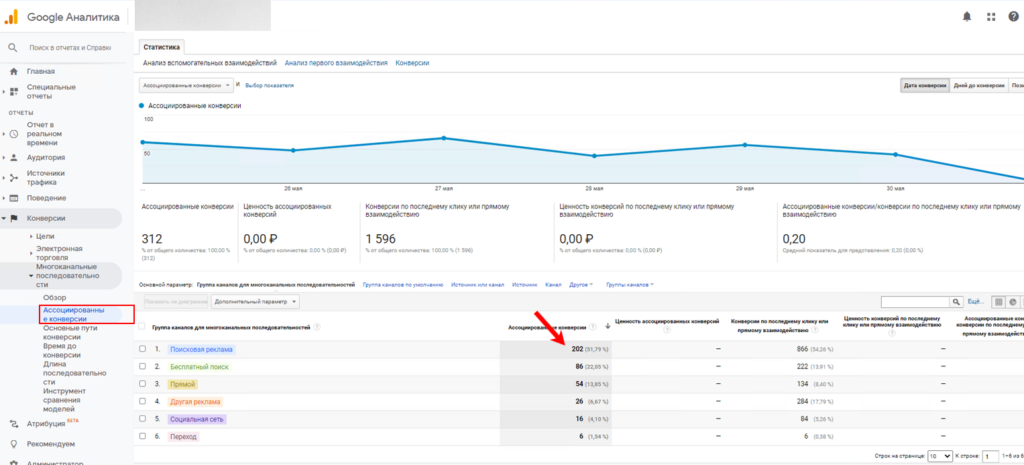Click the Другая реклама orange channel label
Screen dimensions: 1024x465
click(x=192, y=401)
